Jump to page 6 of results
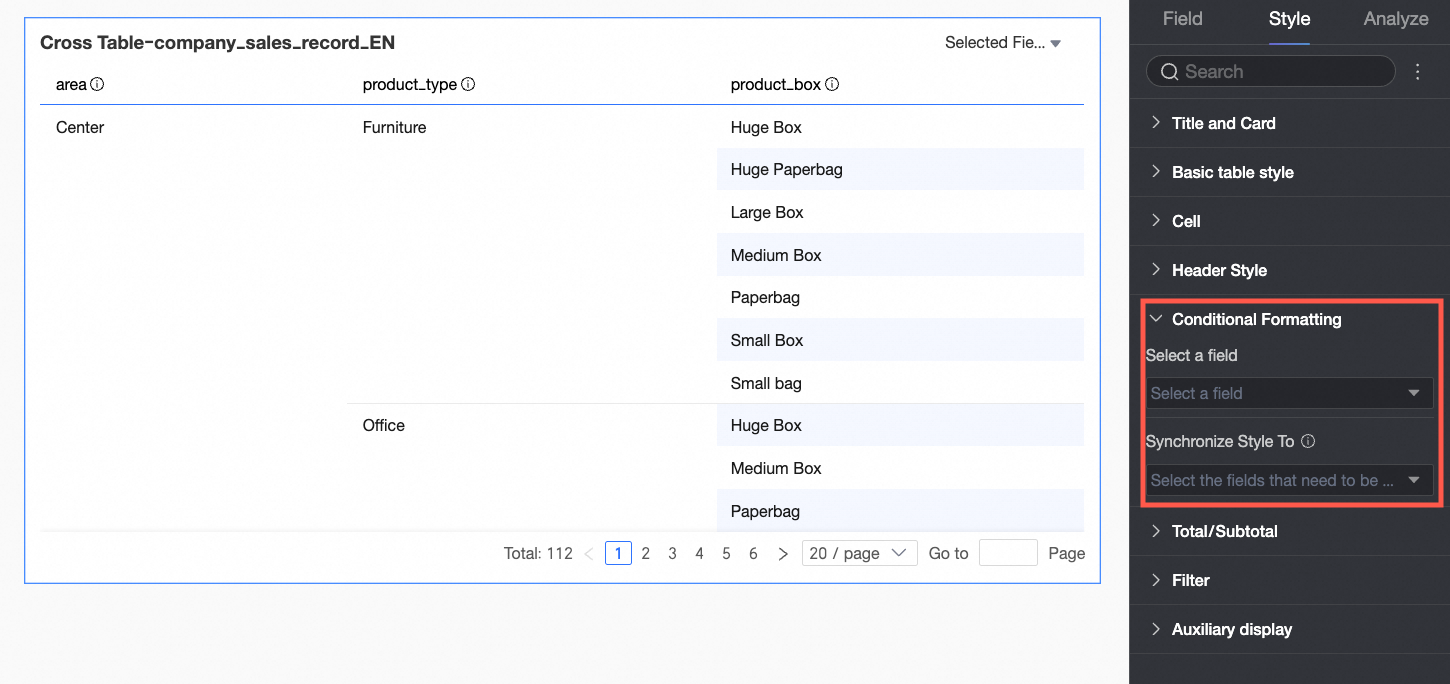This screenshot has height=684, width=1450. click(753, 553)
